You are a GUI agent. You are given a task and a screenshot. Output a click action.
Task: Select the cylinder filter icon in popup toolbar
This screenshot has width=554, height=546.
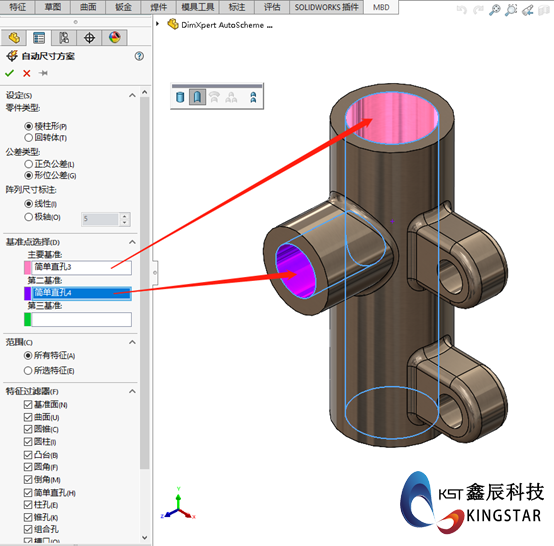(180, 97)
